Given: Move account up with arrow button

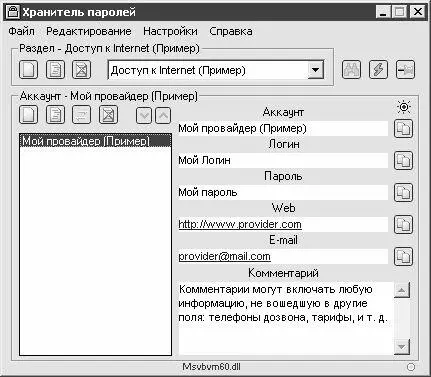Looking at the screenshot, I should (x=163, y=116).
